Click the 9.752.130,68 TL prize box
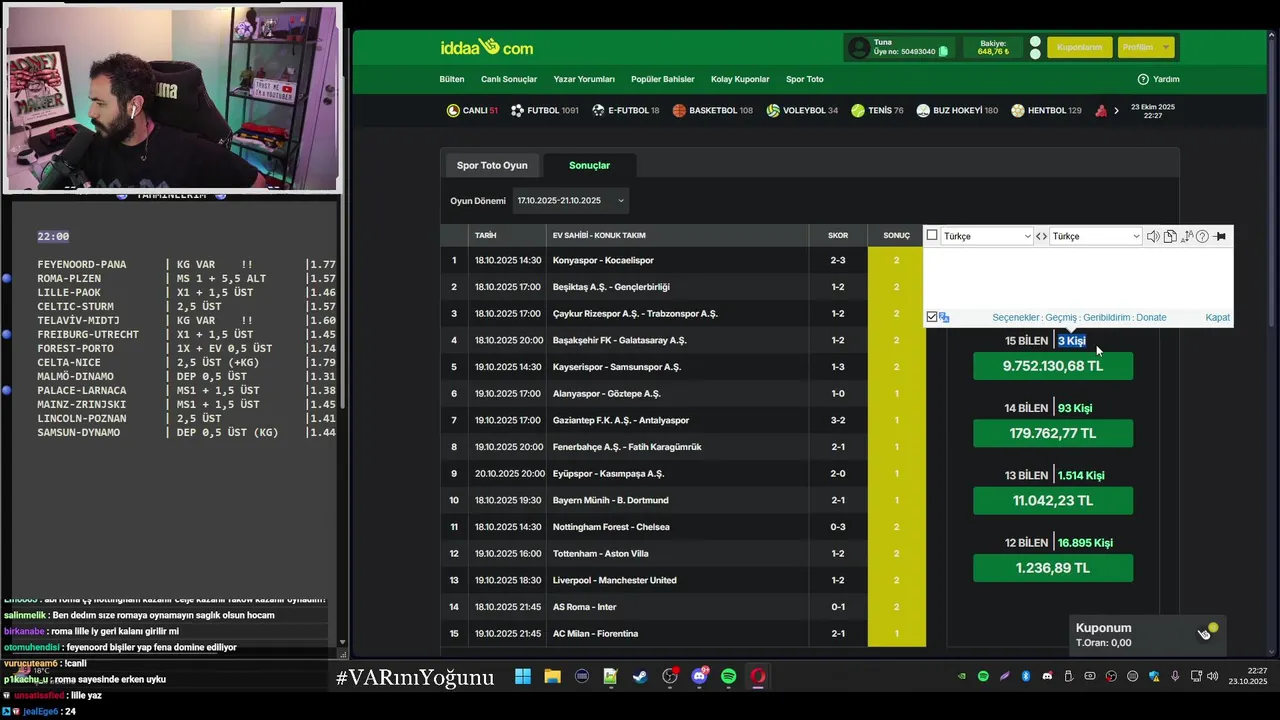 point(1053,366)
